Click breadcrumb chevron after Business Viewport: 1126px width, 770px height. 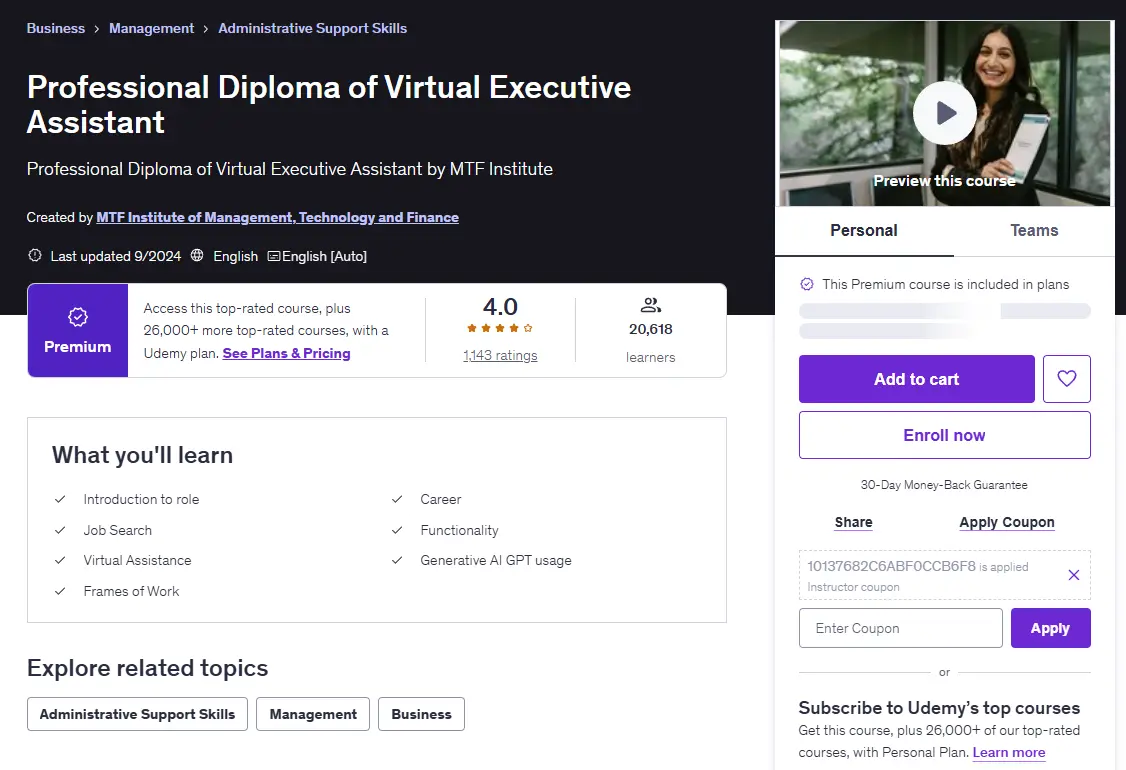96,29
